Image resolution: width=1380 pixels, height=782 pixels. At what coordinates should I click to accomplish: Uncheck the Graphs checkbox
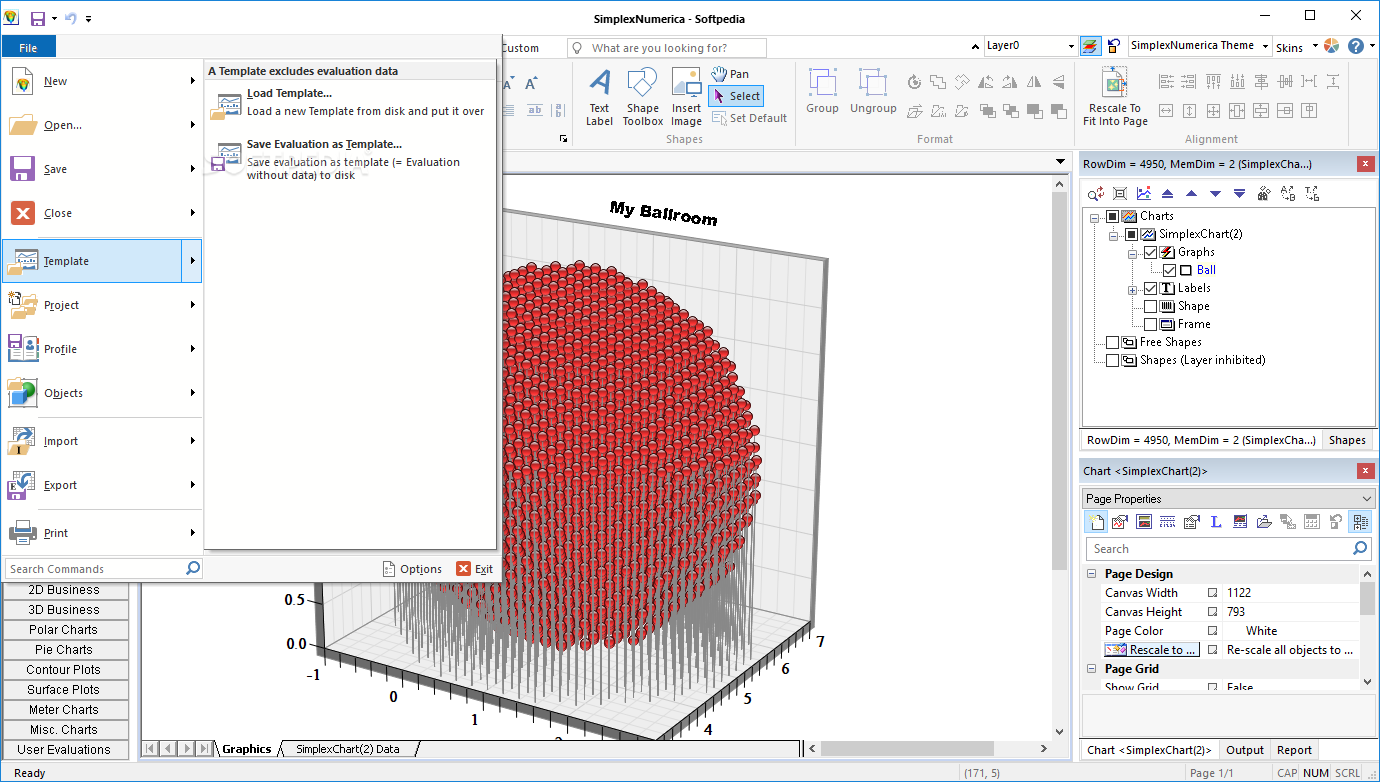1150,252
